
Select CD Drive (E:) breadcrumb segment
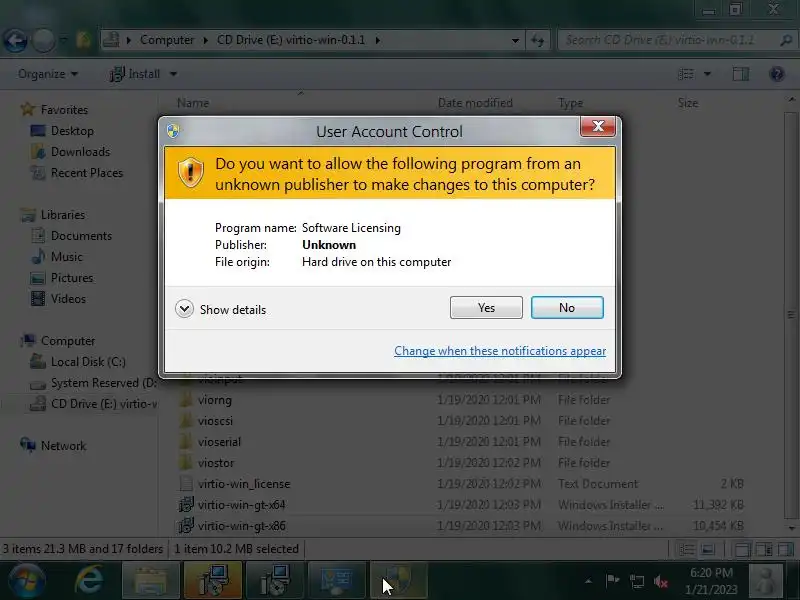[291, 40]
